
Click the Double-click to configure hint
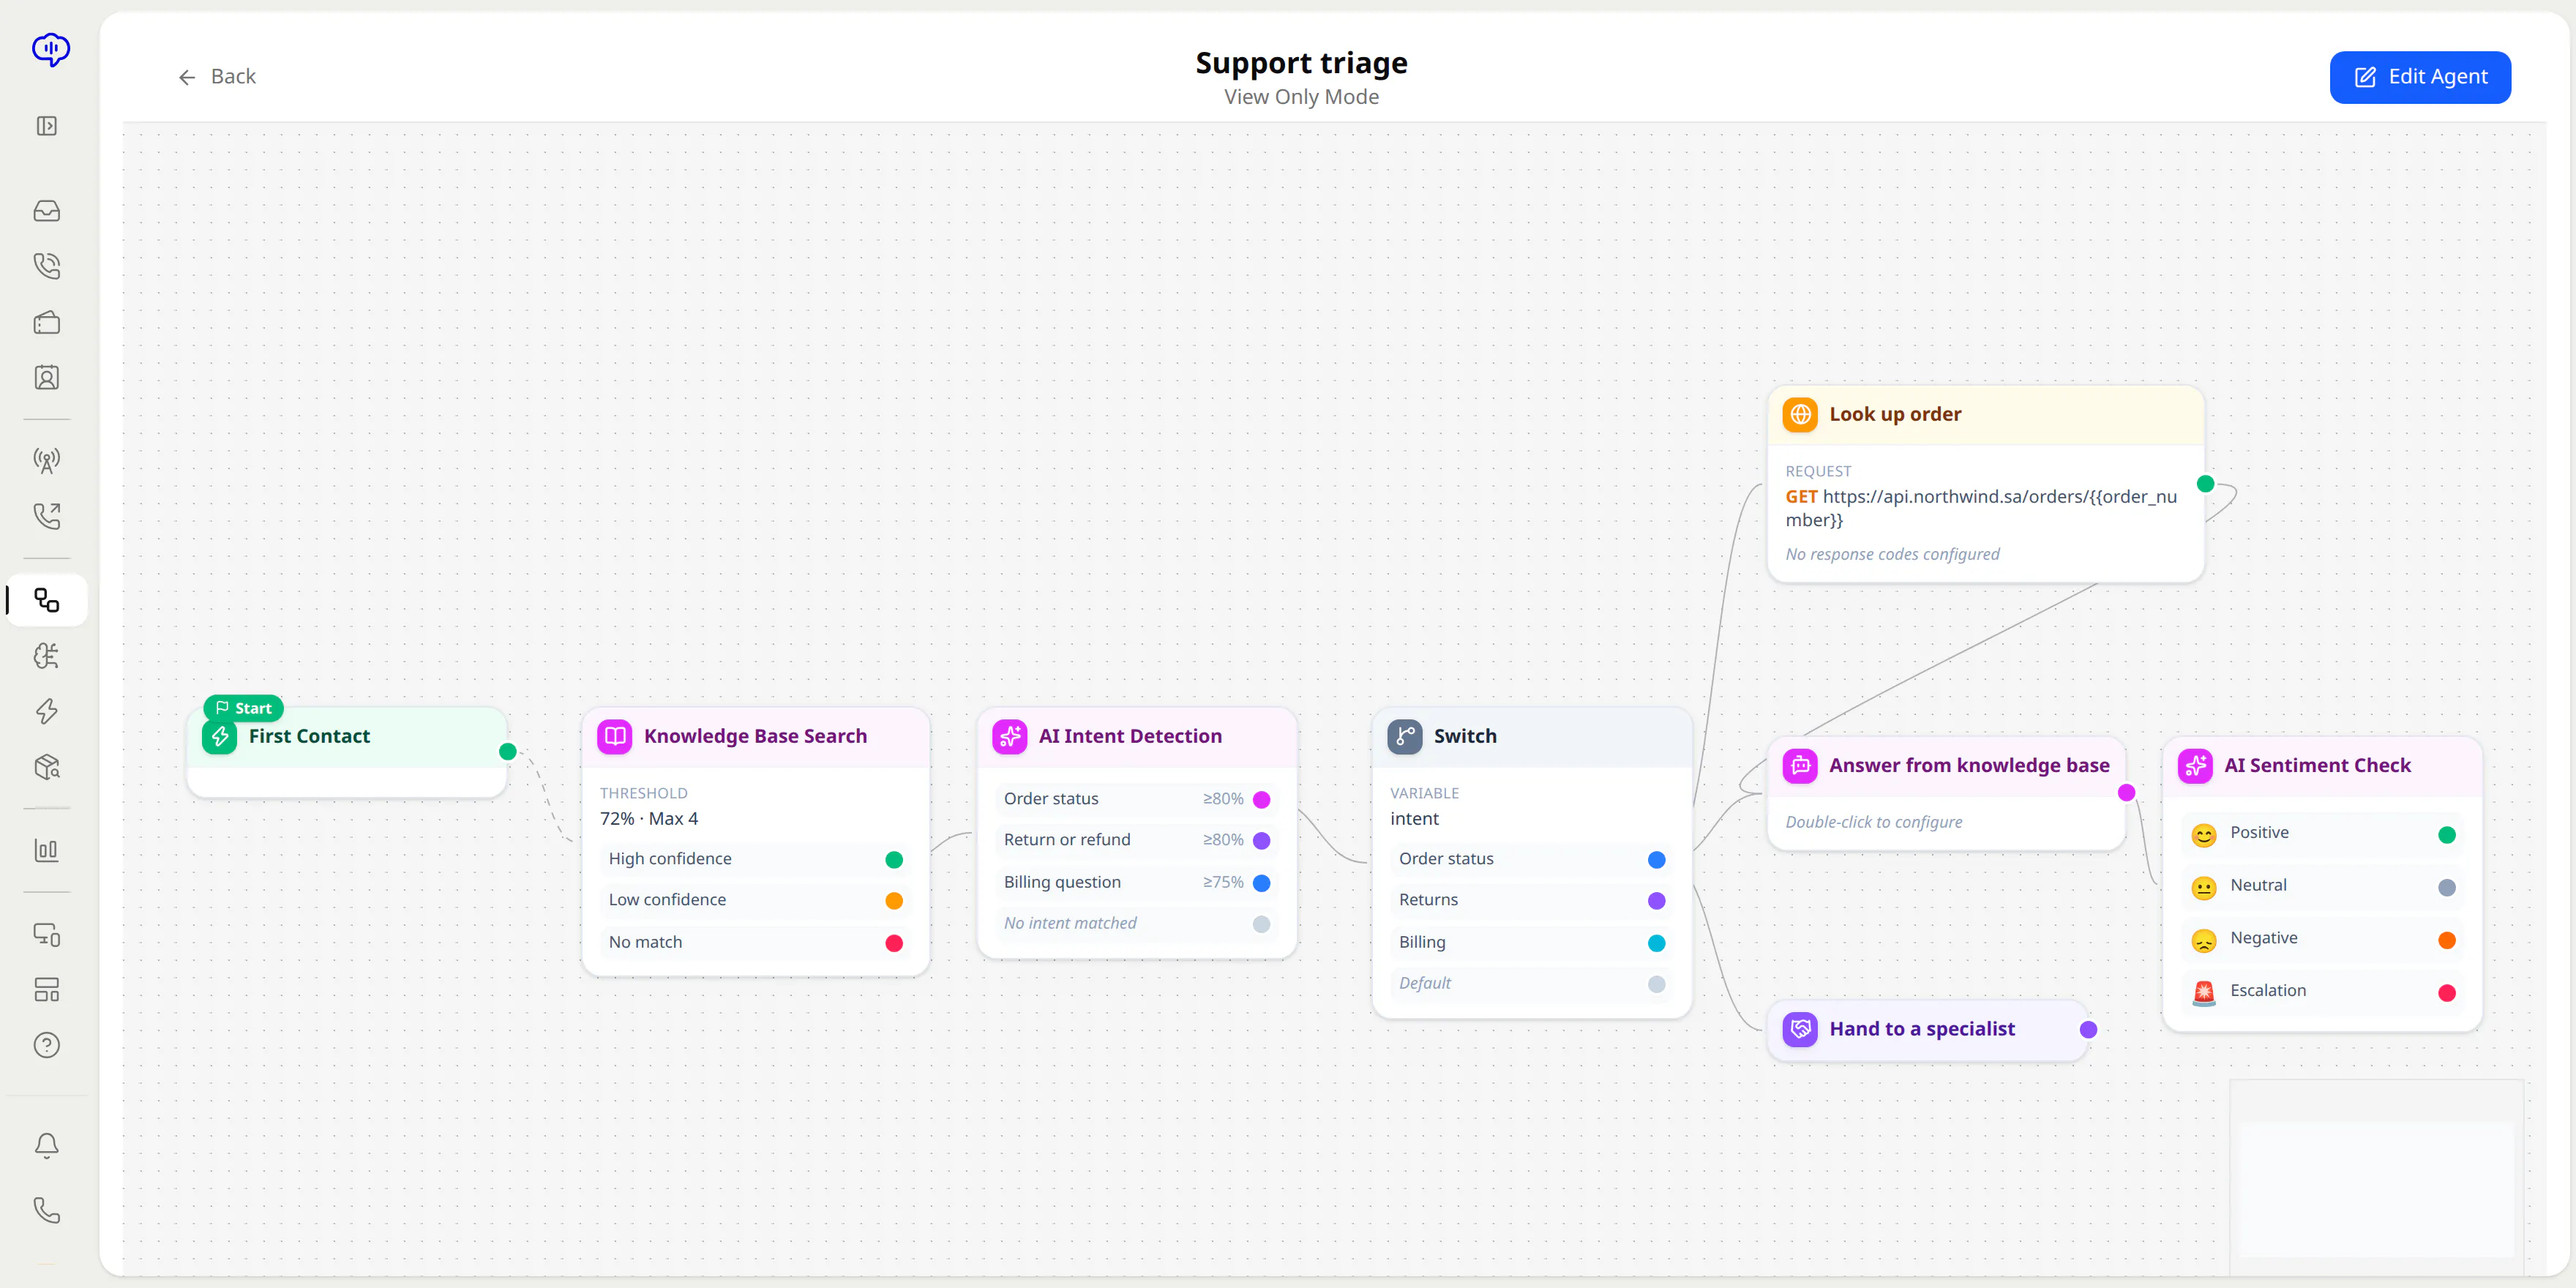pos(1873,822)
